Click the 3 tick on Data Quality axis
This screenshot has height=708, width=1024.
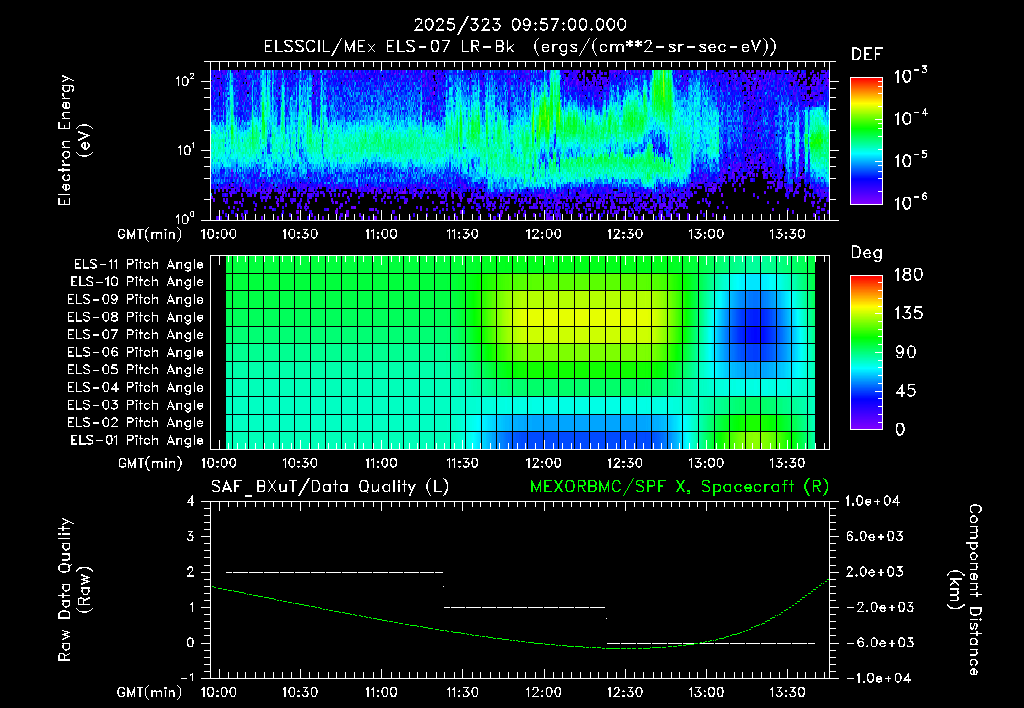191,536
